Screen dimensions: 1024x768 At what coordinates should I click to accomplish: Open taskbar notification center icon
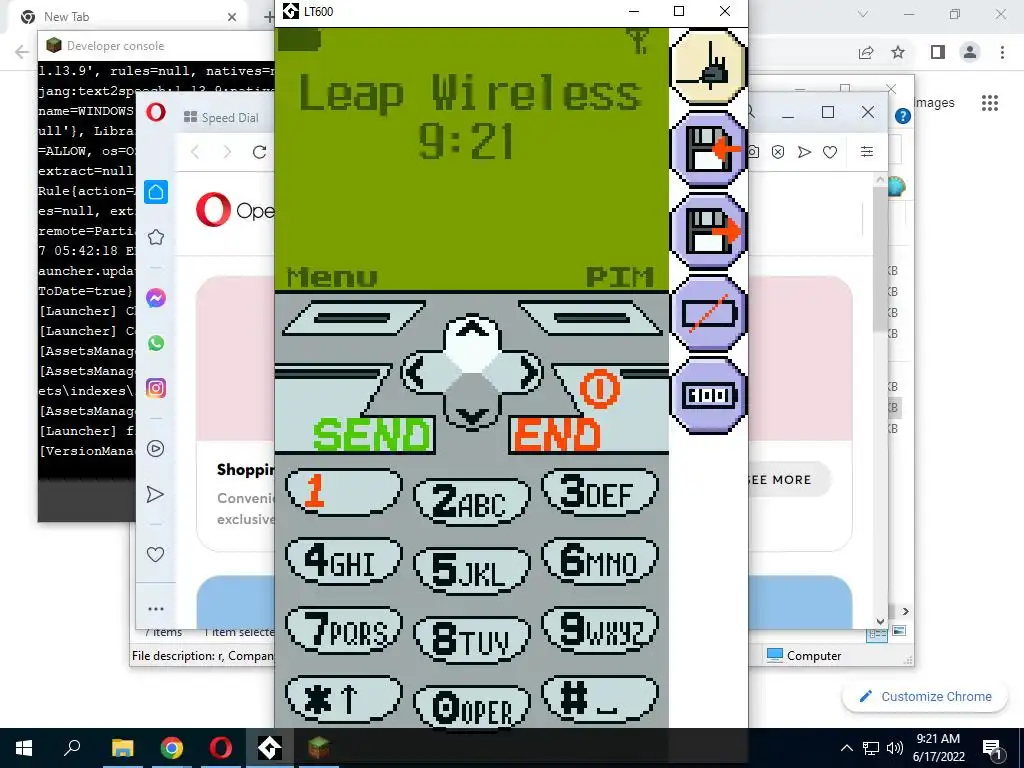[993, 749]
